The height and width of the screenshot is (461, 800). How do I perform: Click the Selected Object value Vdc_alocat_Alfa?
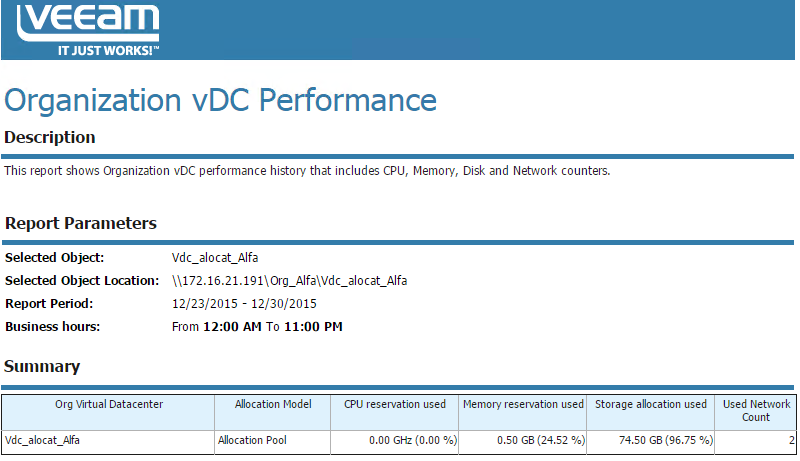215,258
